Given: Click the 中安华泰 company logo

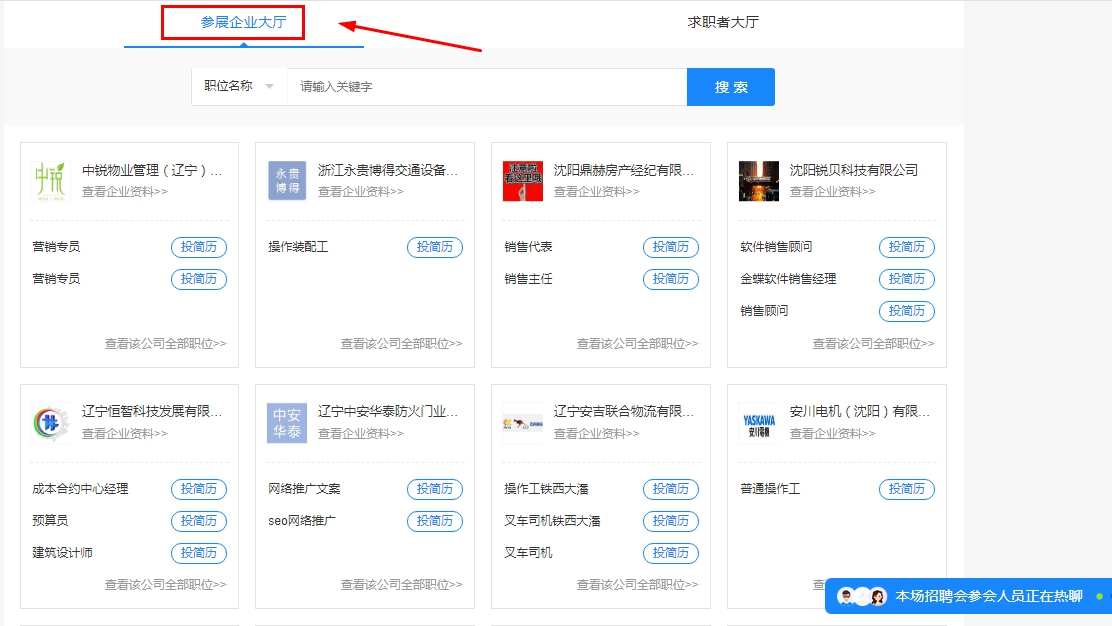Looking at the screenshot, I should [x=287, y=422].
